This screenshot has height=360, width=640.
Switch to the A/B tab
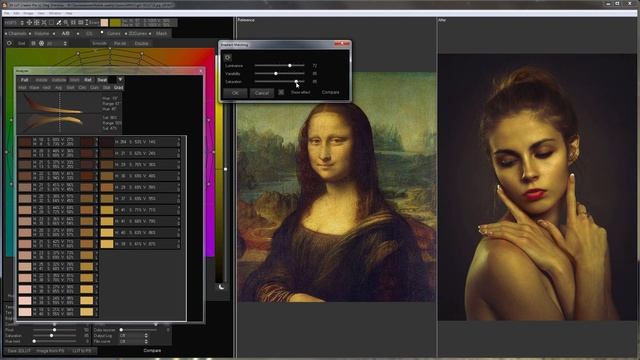65,33
